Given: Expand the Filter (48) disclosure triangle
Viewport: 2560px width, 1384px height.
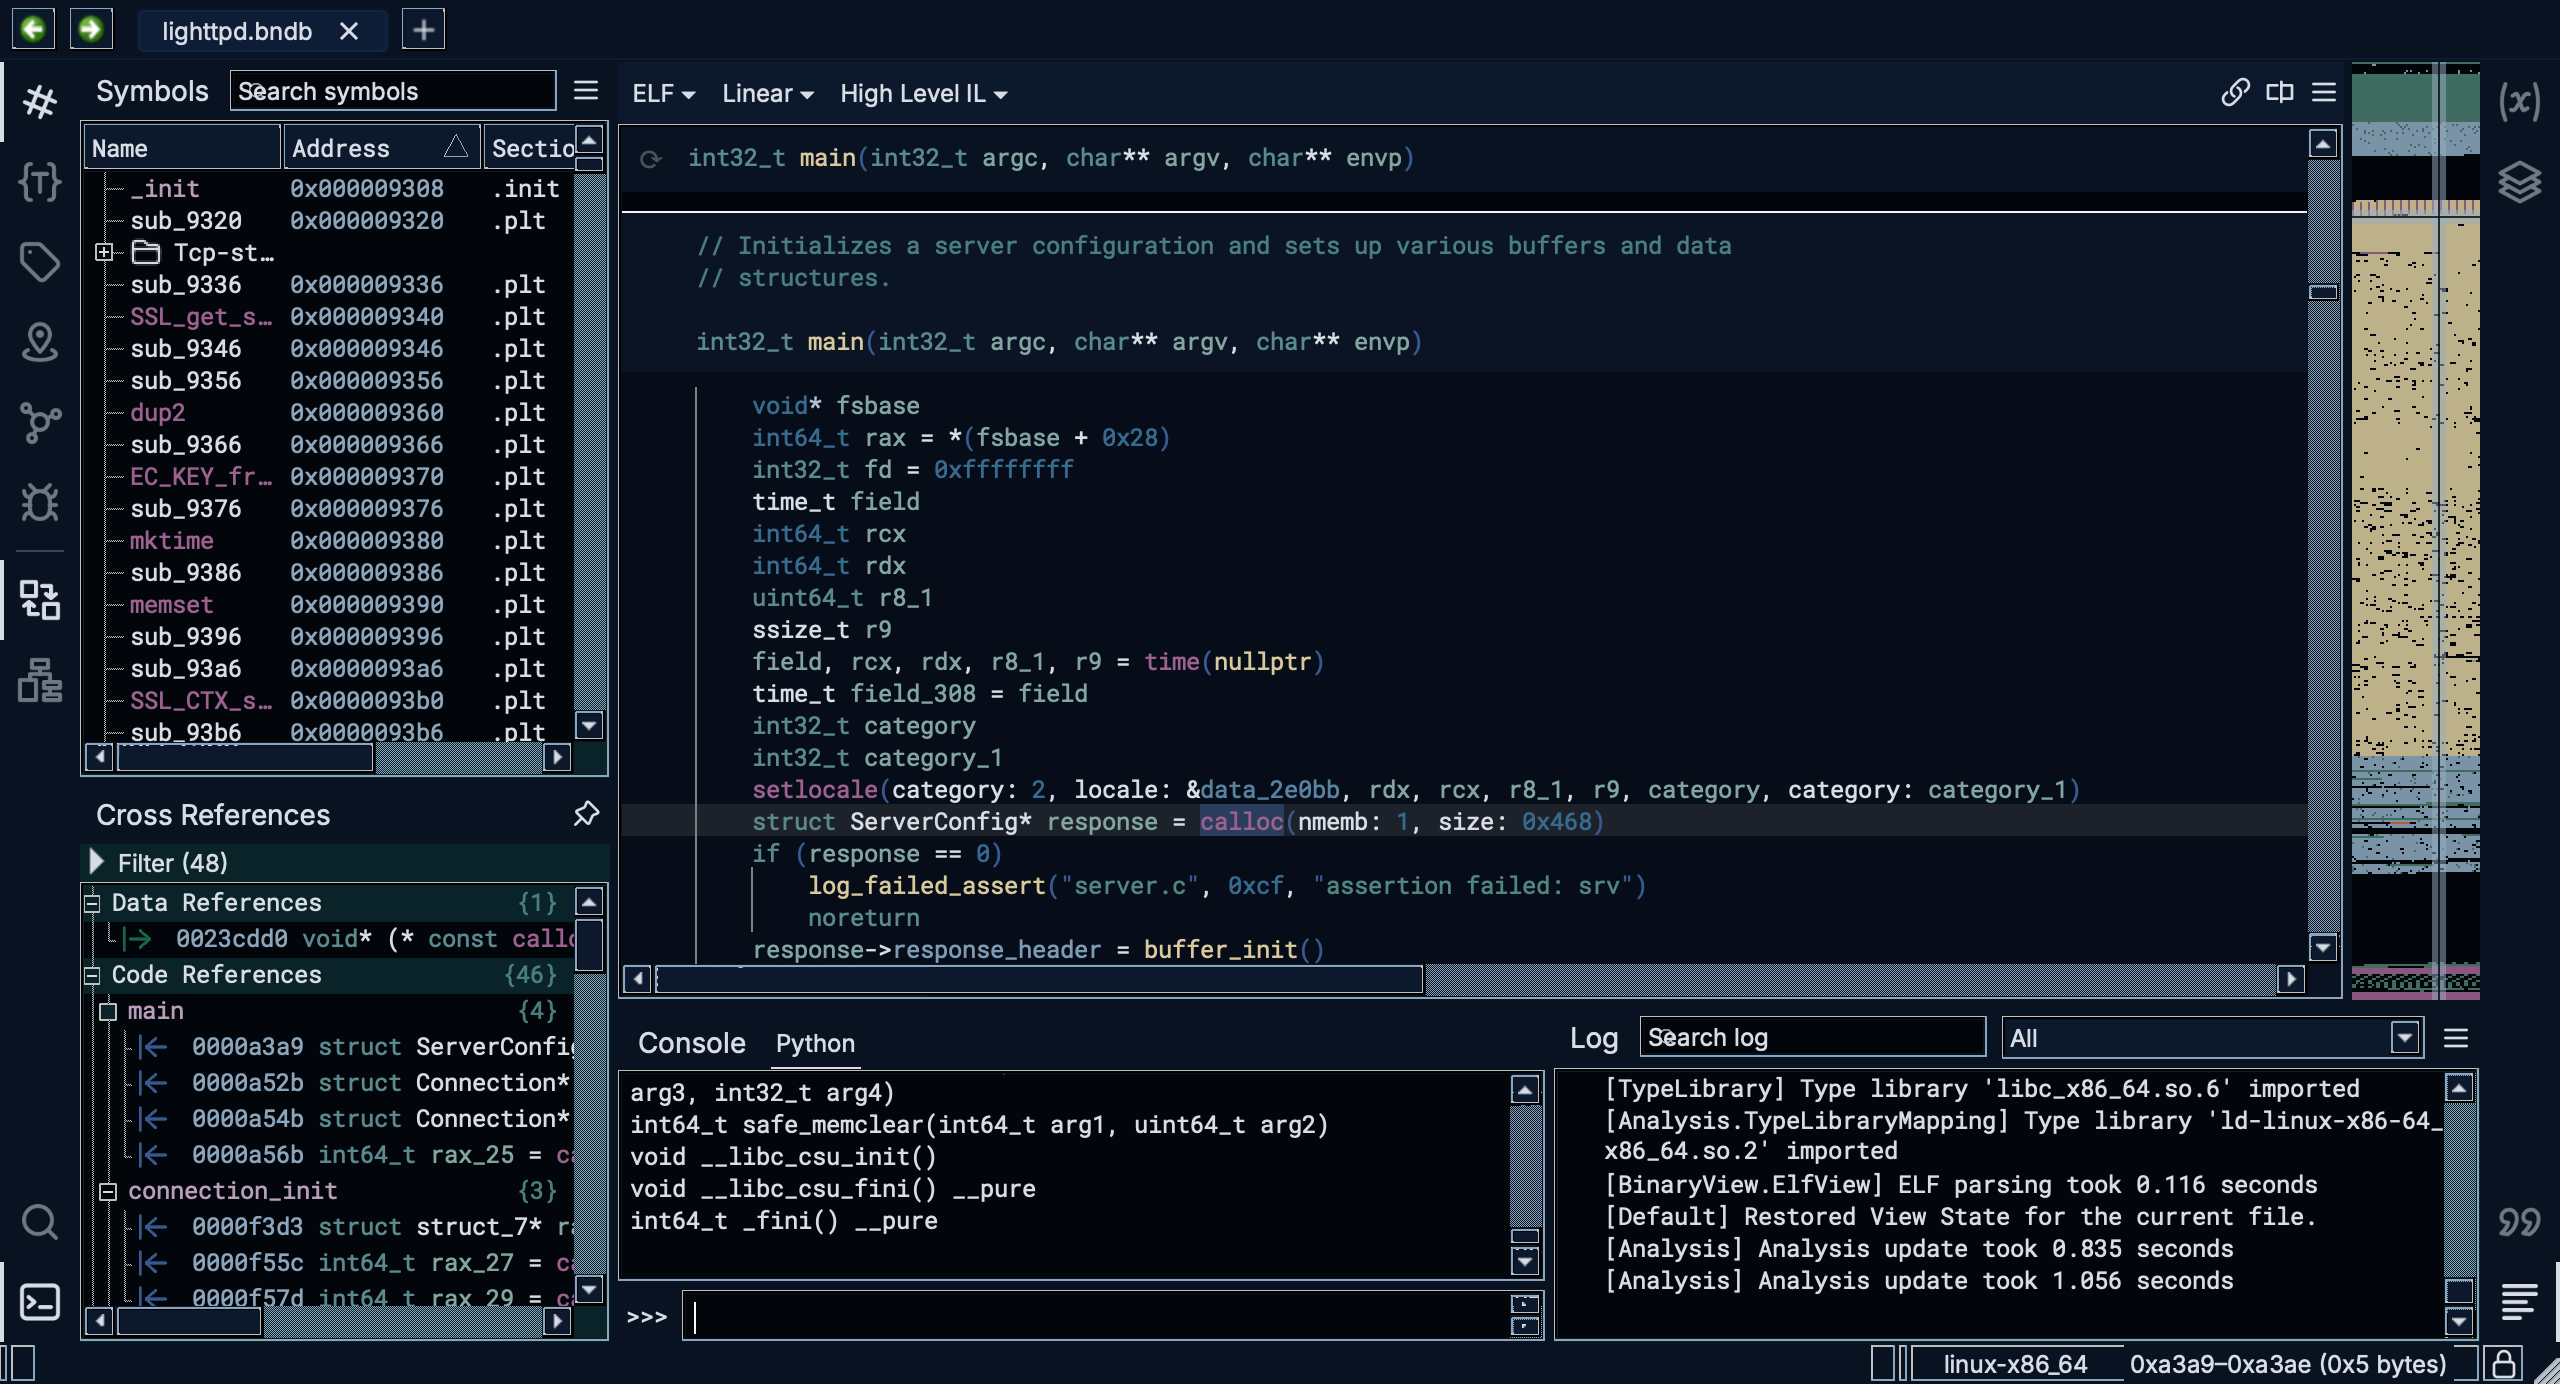Looking at the screenshot, I should click(x=97, y=862).
